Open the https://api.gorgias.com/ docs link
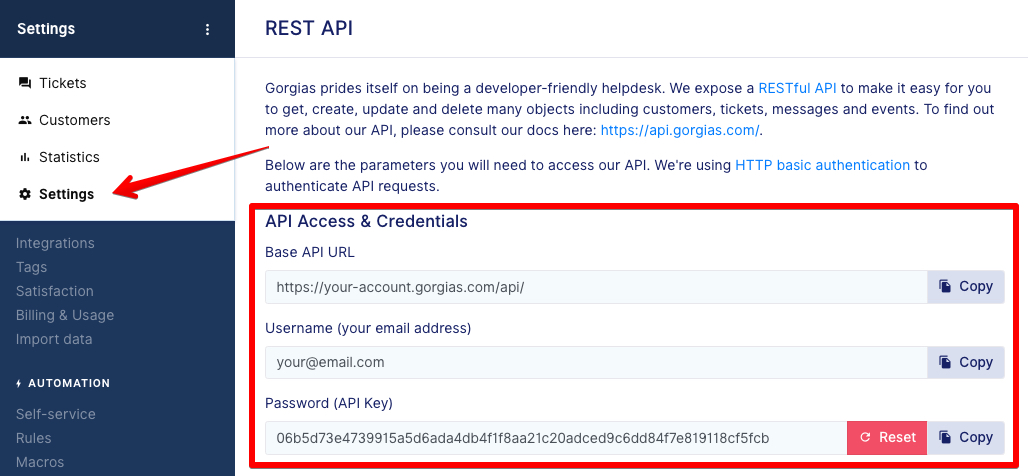The image size is (1028, 476). [x=680, y=130]
